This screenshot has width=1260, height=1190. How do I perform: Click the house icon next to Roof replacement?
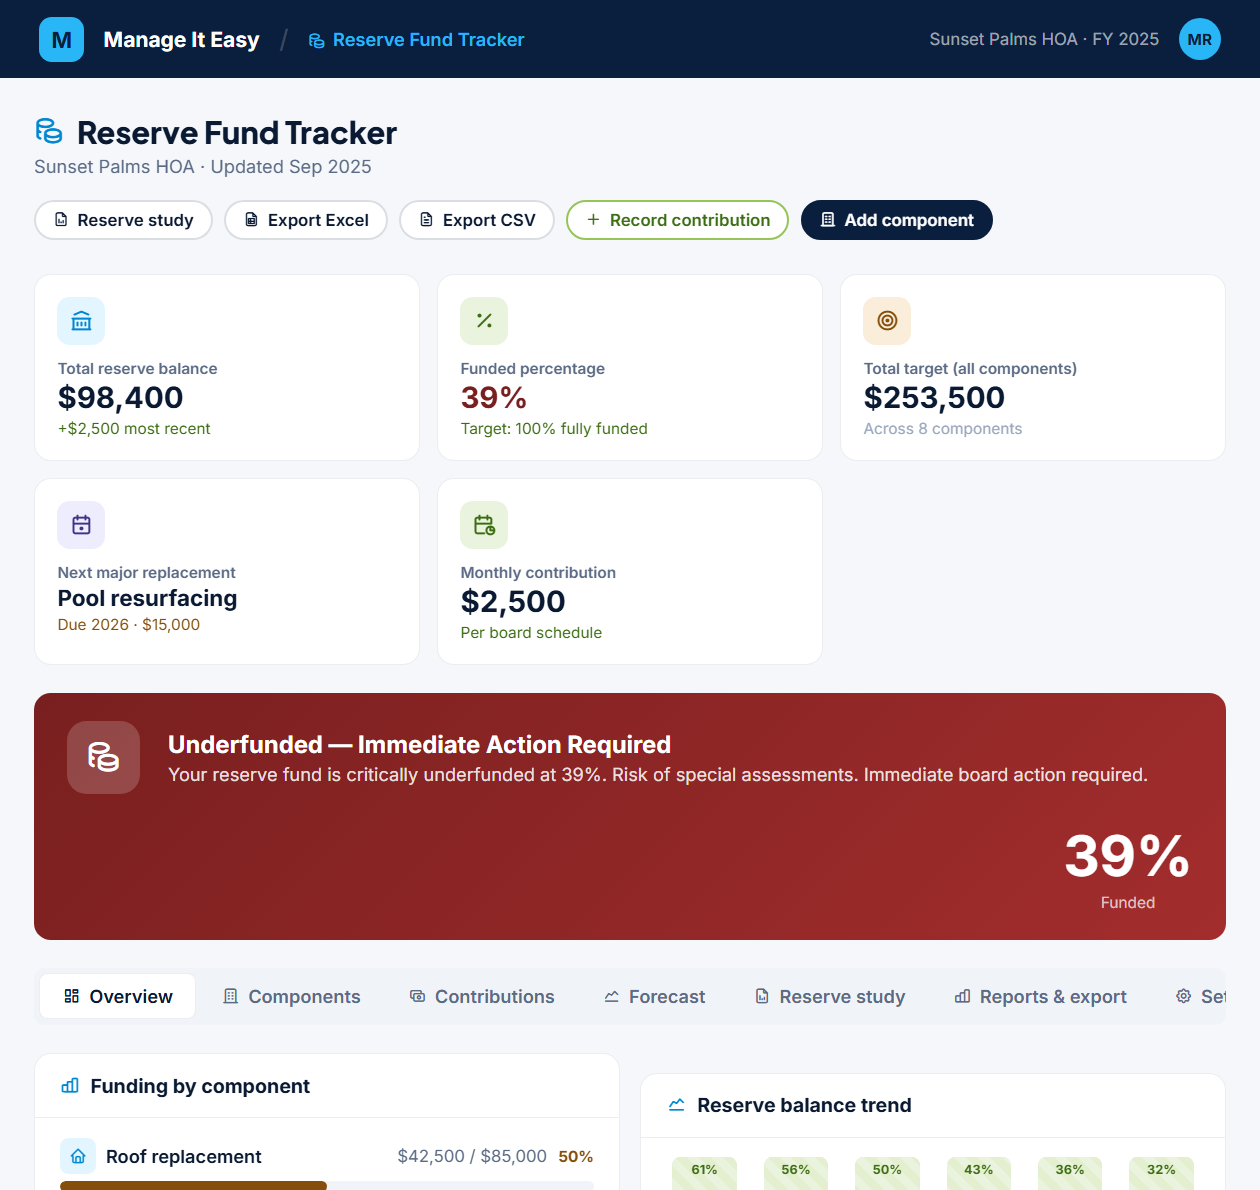click(x=78, y=1156)
